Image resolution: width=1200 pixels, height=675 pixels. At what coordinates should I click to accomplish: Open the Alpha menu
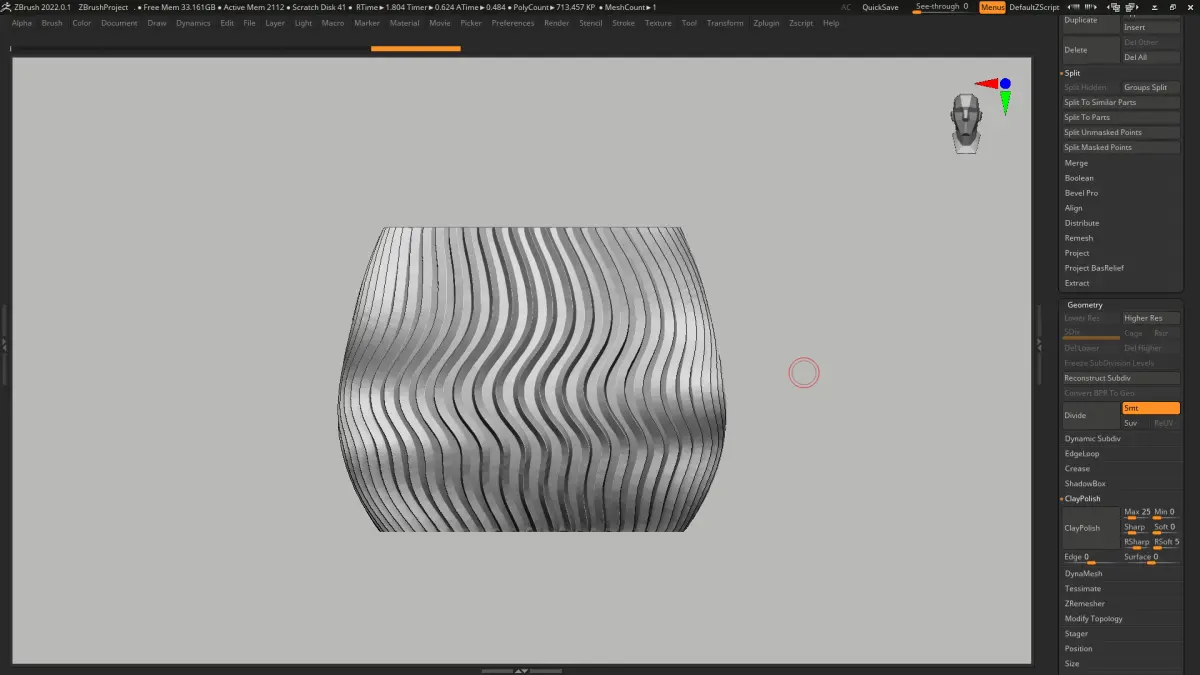(22, 23)
